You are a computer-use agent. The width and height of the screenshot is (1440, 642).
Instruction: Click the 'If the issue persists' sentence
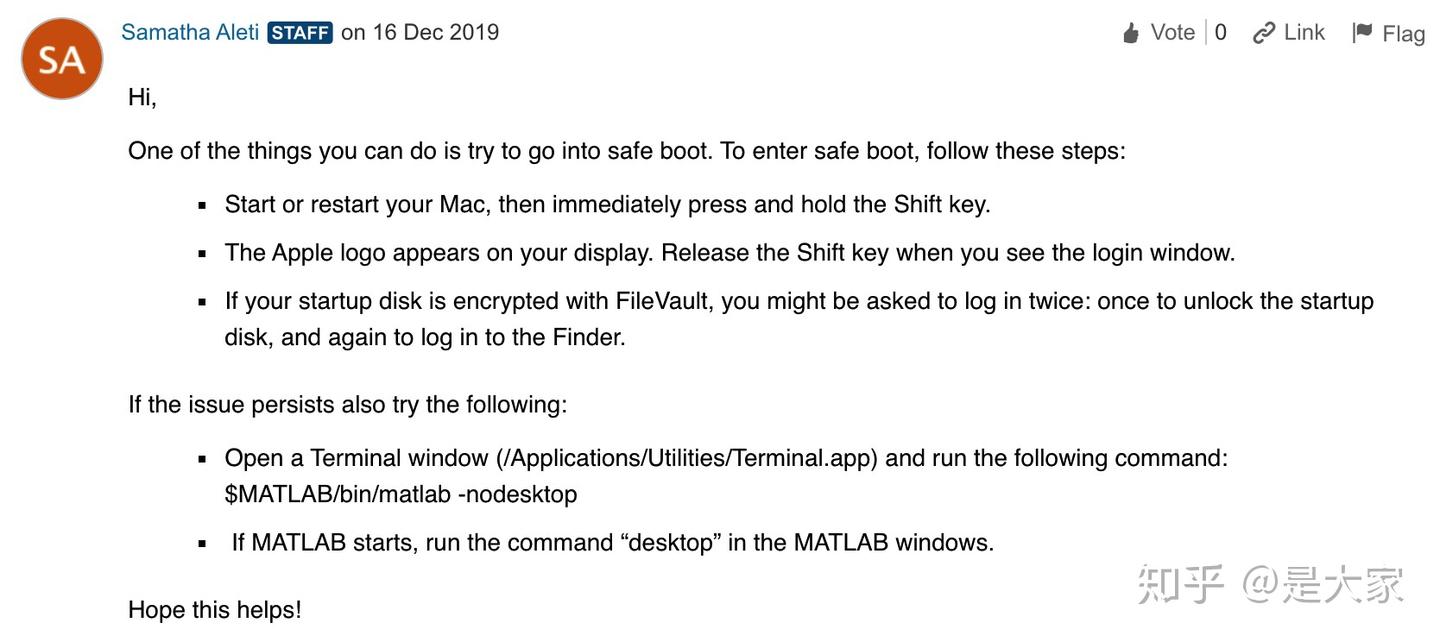(x=347, y=405)
